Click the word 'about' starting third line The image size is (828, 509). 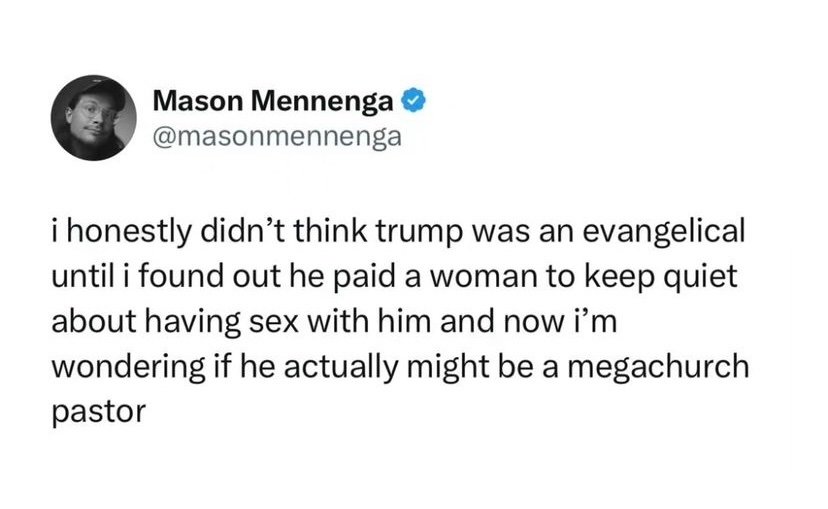point(93,322)
